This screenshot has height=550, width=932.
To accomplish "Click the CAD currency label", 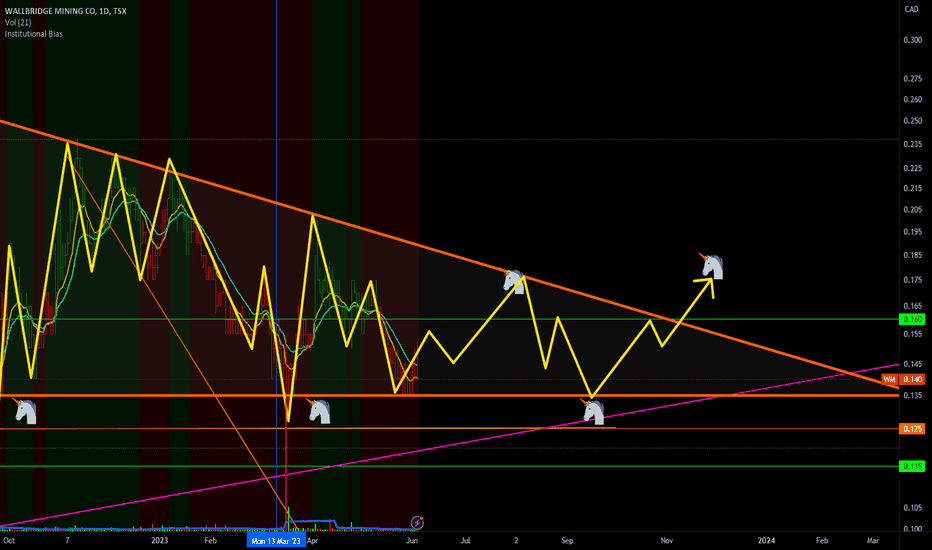I will 911,9.
